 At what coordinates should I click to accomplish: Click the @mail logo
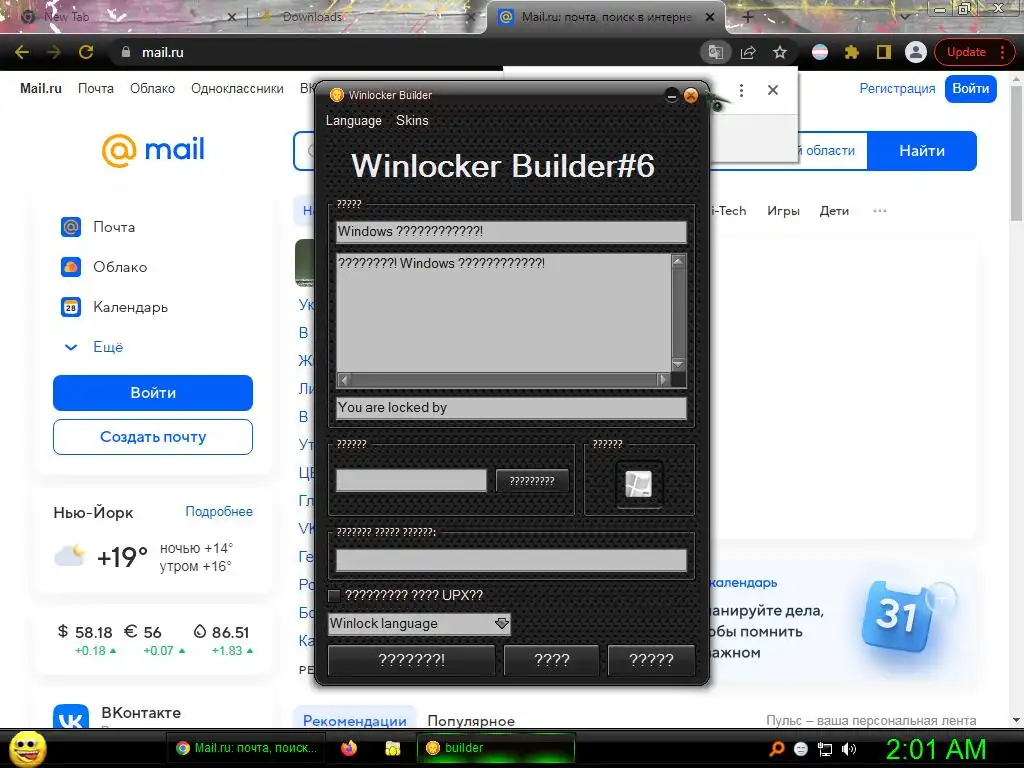(153, 150)
